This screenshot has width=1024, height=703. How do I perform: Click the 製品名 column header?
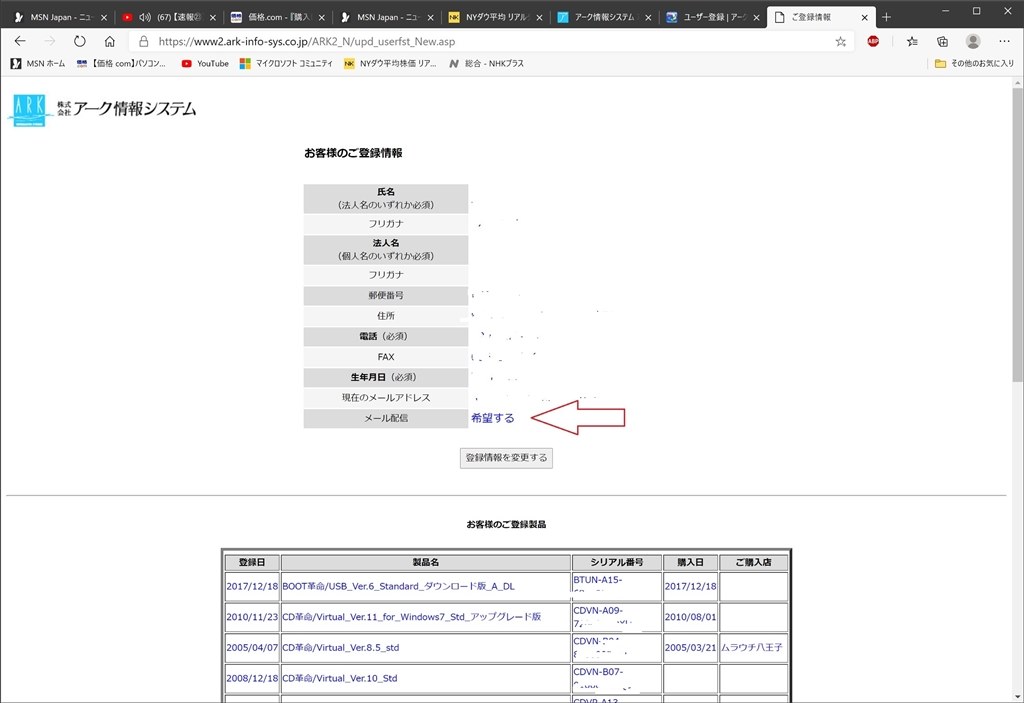pos(426,562)
